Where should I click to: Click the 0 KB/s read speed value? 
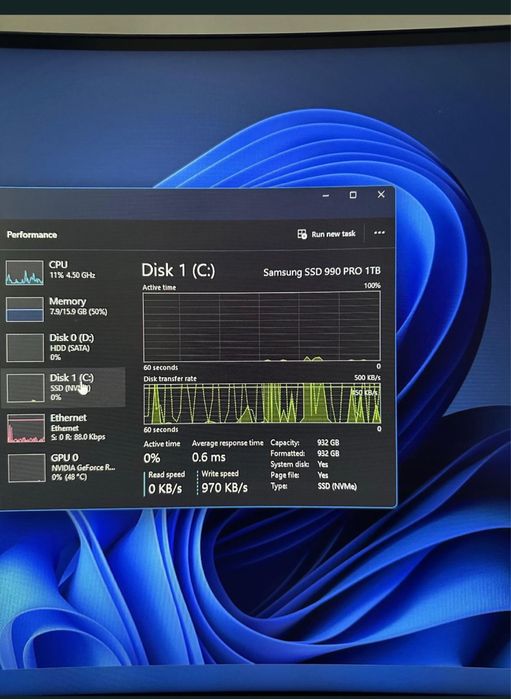point(165,489)
